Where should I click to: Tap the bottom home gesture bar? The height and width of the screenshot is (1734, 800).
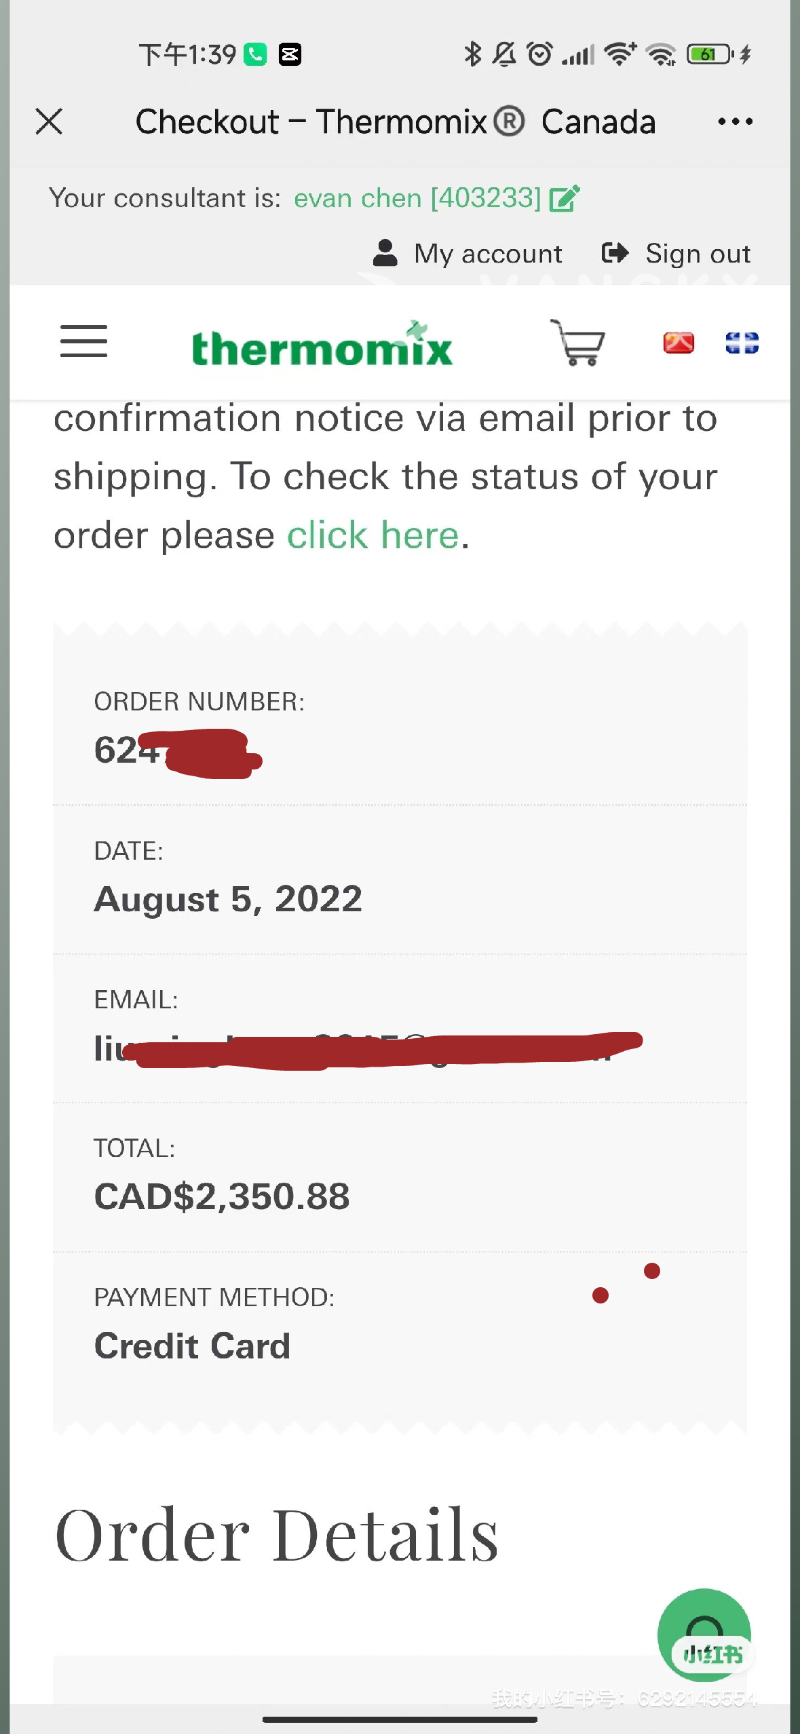[x=400, y=1720]
